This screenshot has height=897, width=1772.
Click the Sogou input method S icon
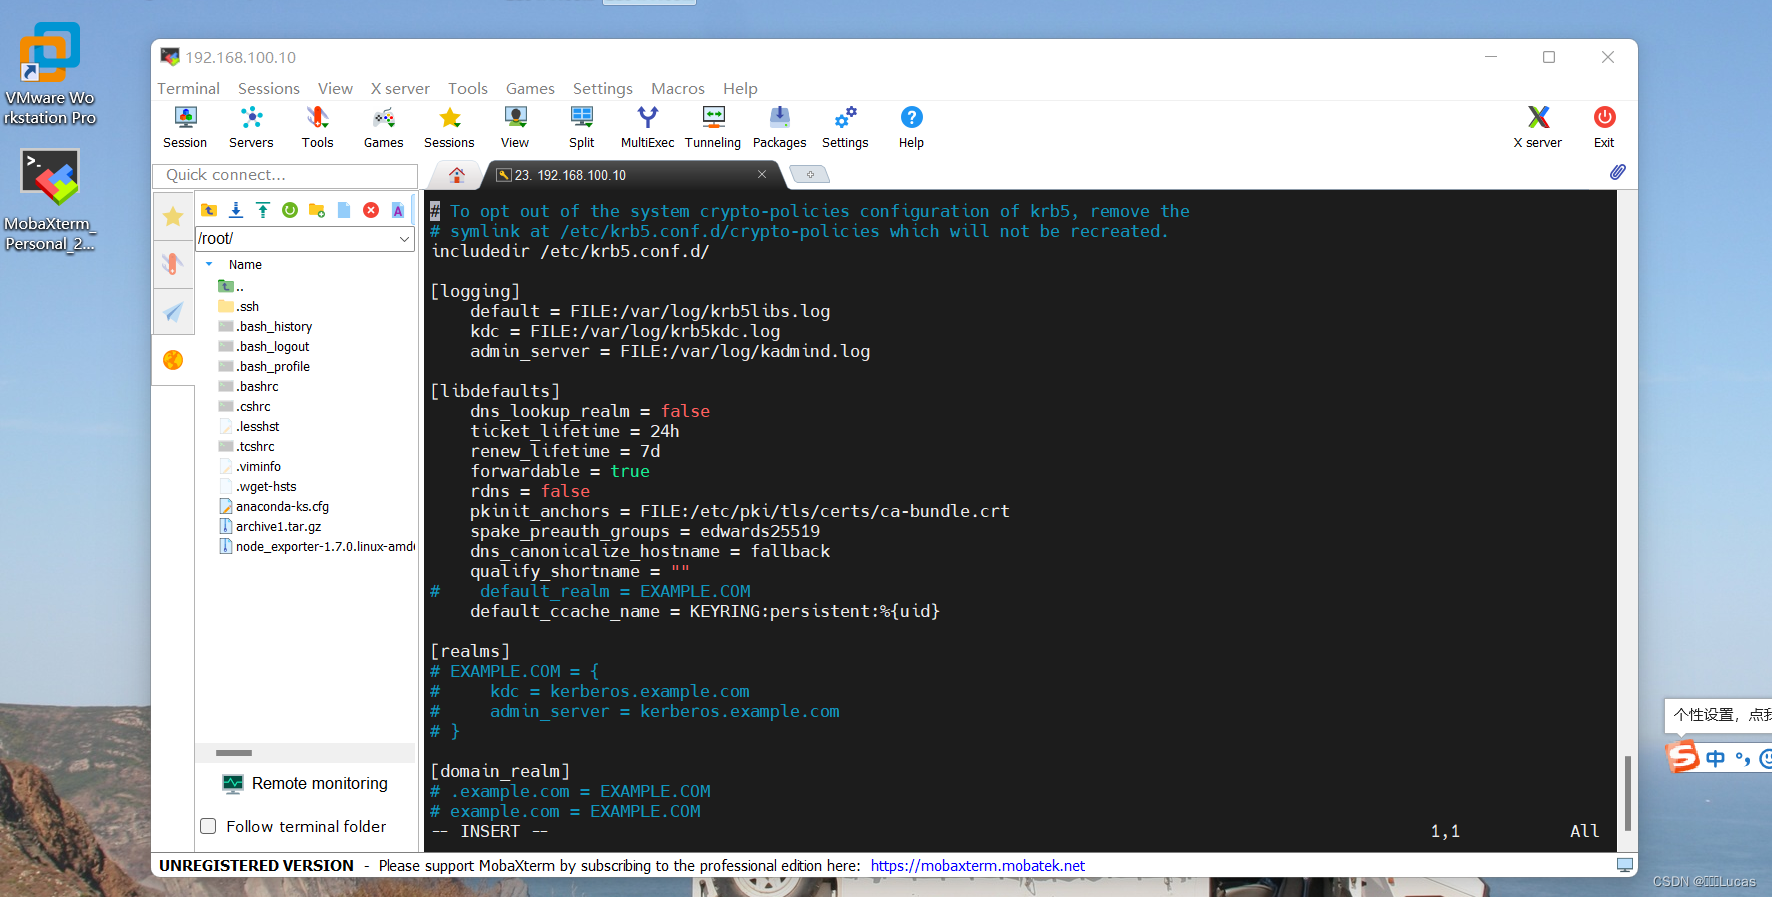pyautogui.click(x=1683, y=757)
